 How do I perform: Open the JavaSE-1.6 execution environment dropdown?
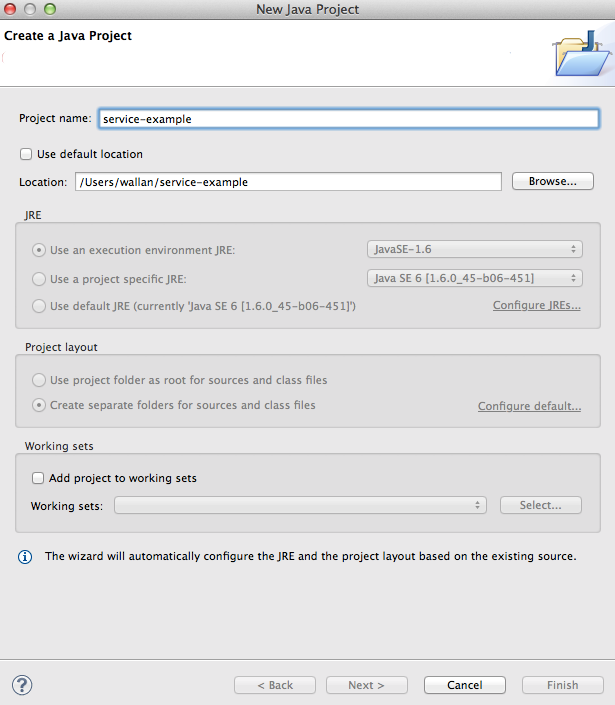[474, 250]
